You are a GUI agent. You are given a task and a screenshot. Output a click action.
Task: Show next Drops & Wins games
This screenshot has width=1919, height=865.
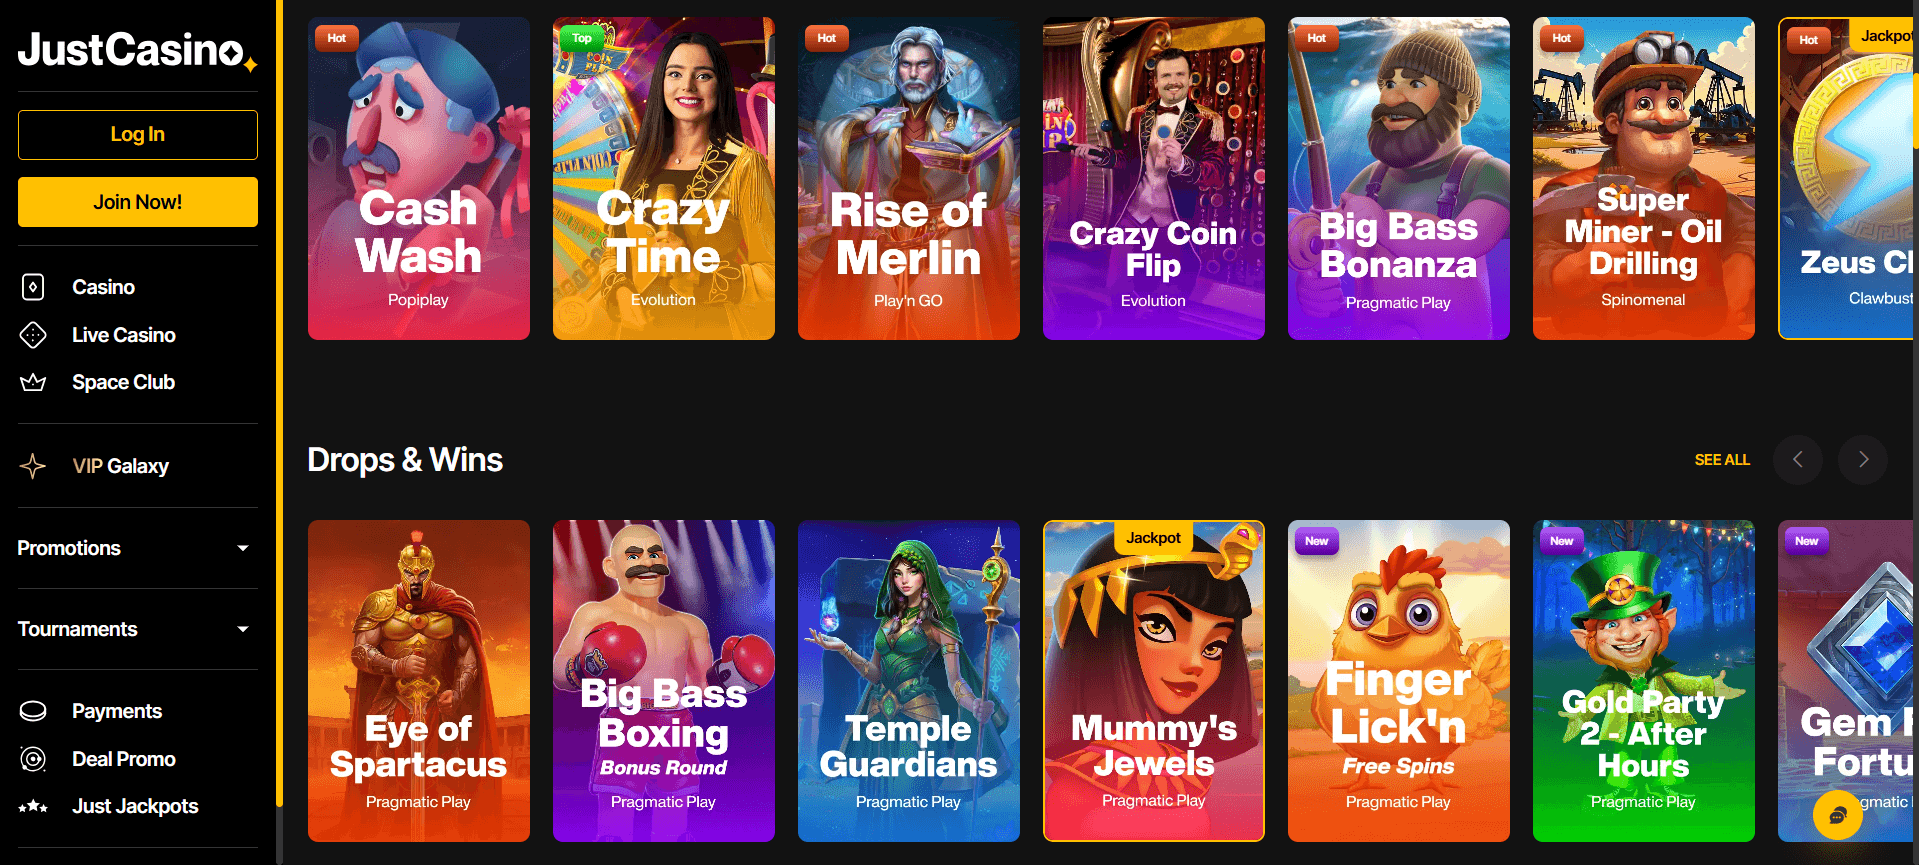pyautogui.click(x=1863, y=460)
